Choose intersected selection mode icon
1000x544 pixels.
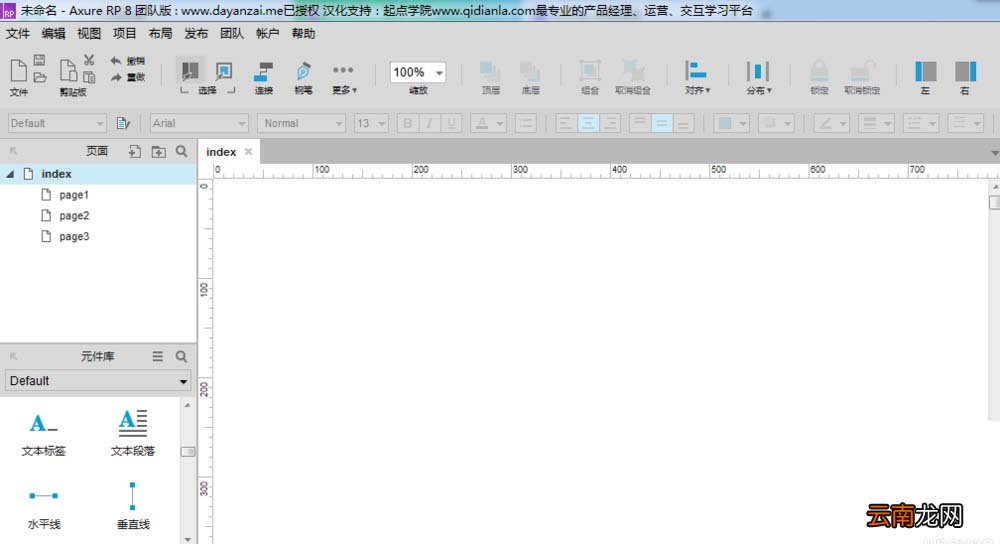[x=190, y=71]
